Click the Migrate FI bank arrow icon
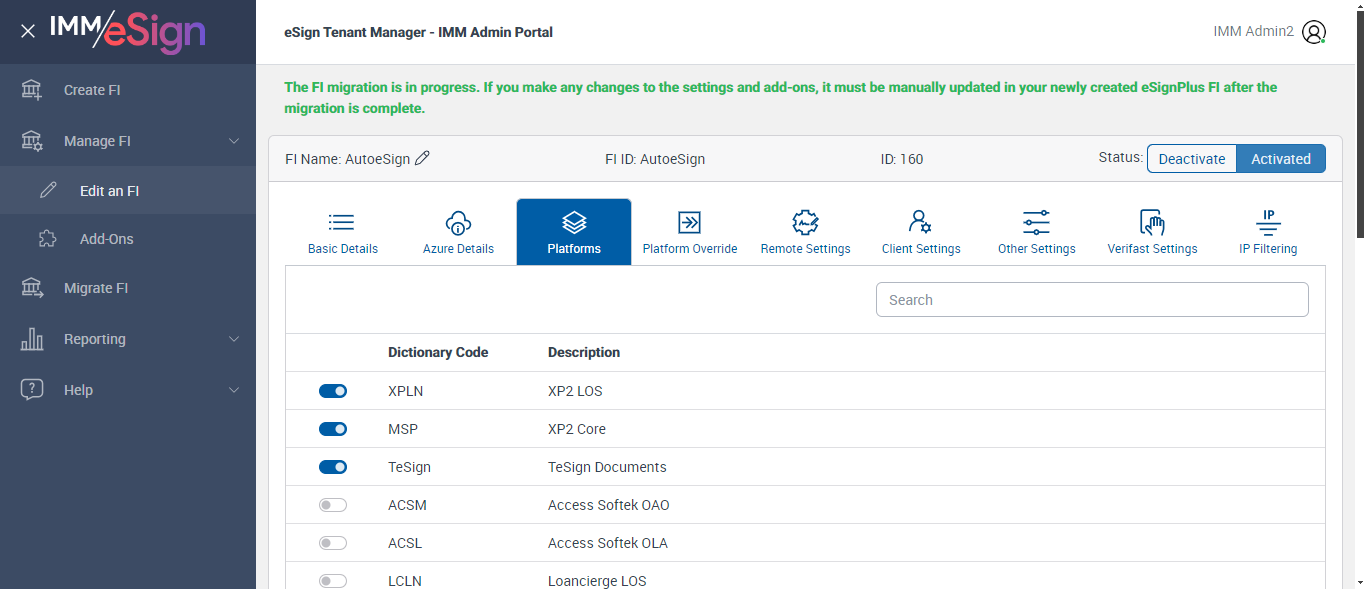 (x=32, y=288)
